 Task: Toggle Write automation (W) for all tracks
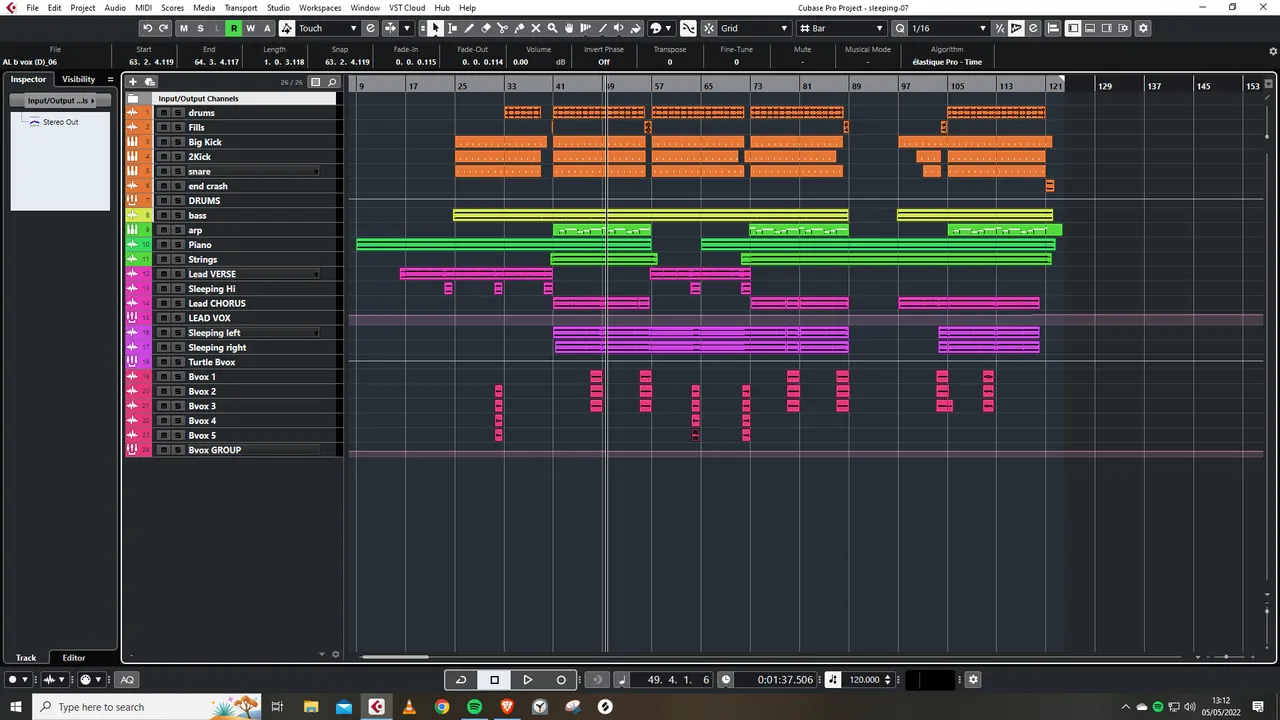pyautogui.click(x=250, y=28)
